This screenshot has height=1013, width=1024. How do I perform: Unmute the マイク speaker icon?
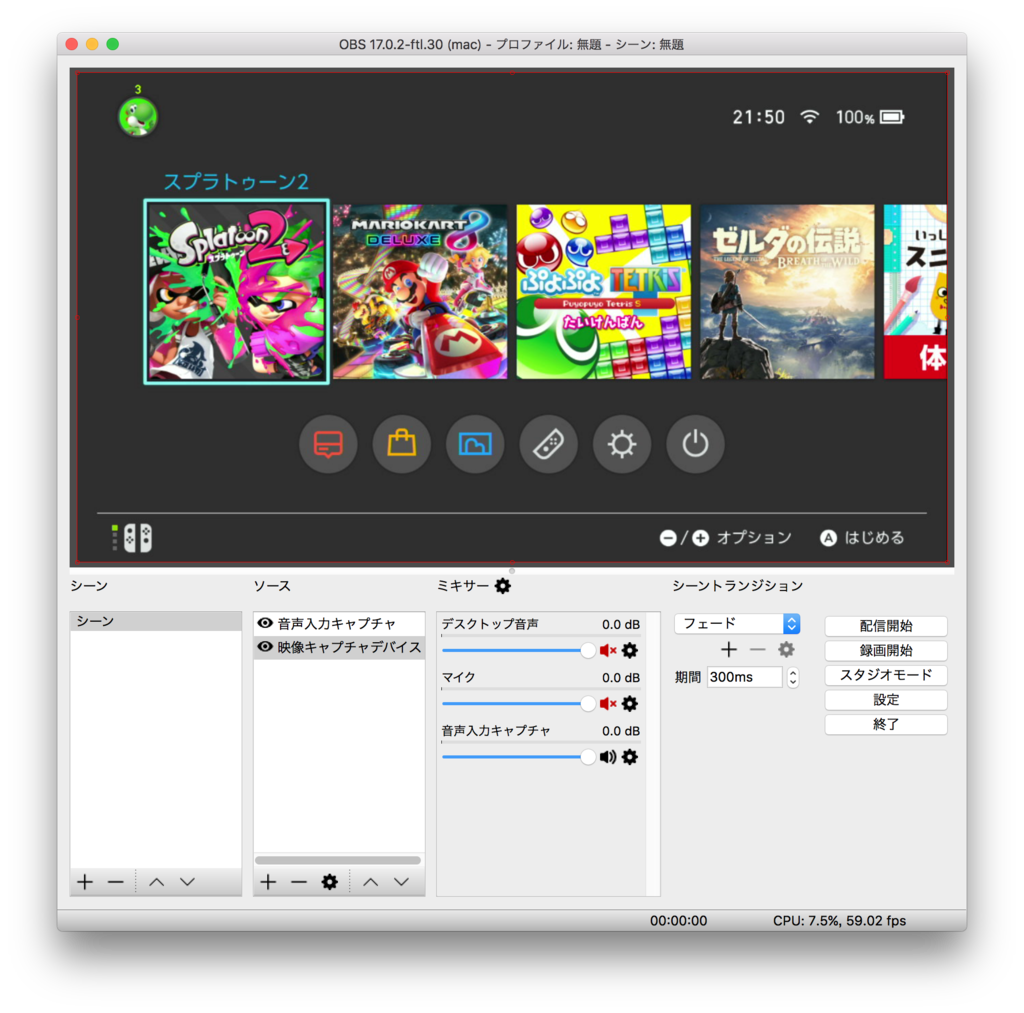pyautogui.click(x=607, y=703)
